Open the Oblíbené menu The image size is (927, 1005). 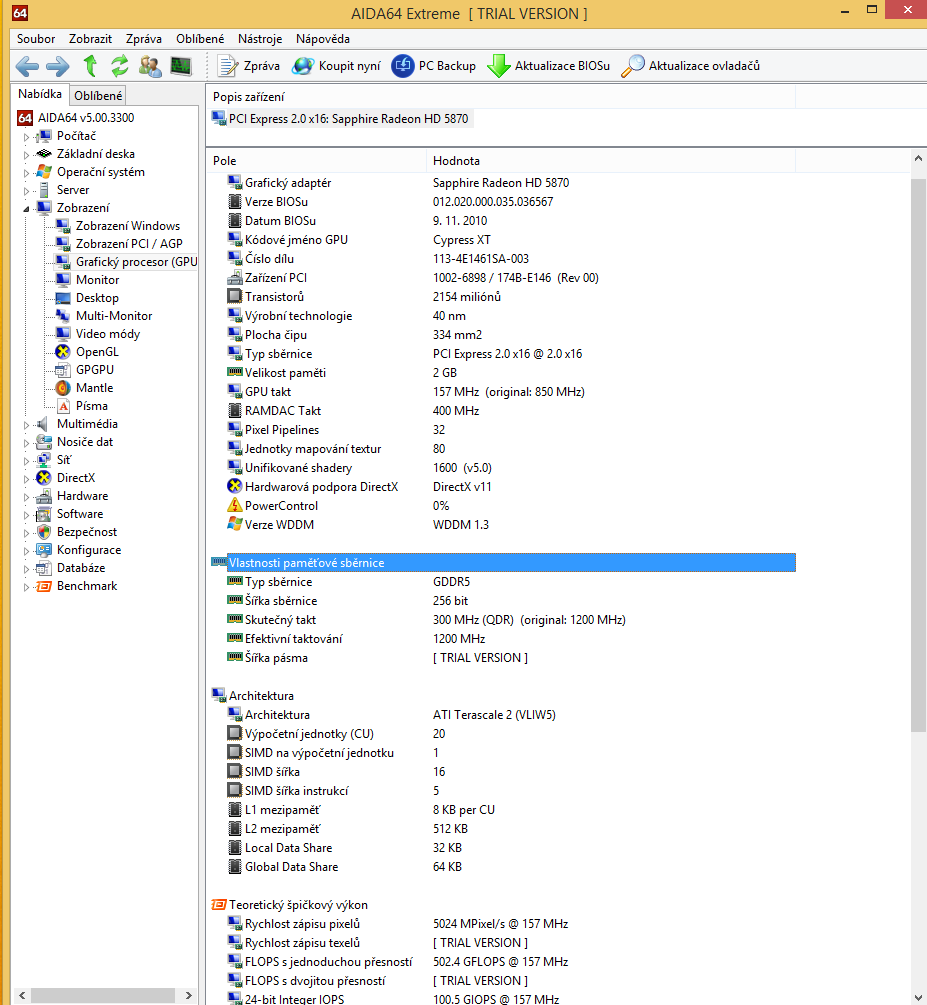coord(200,38)
